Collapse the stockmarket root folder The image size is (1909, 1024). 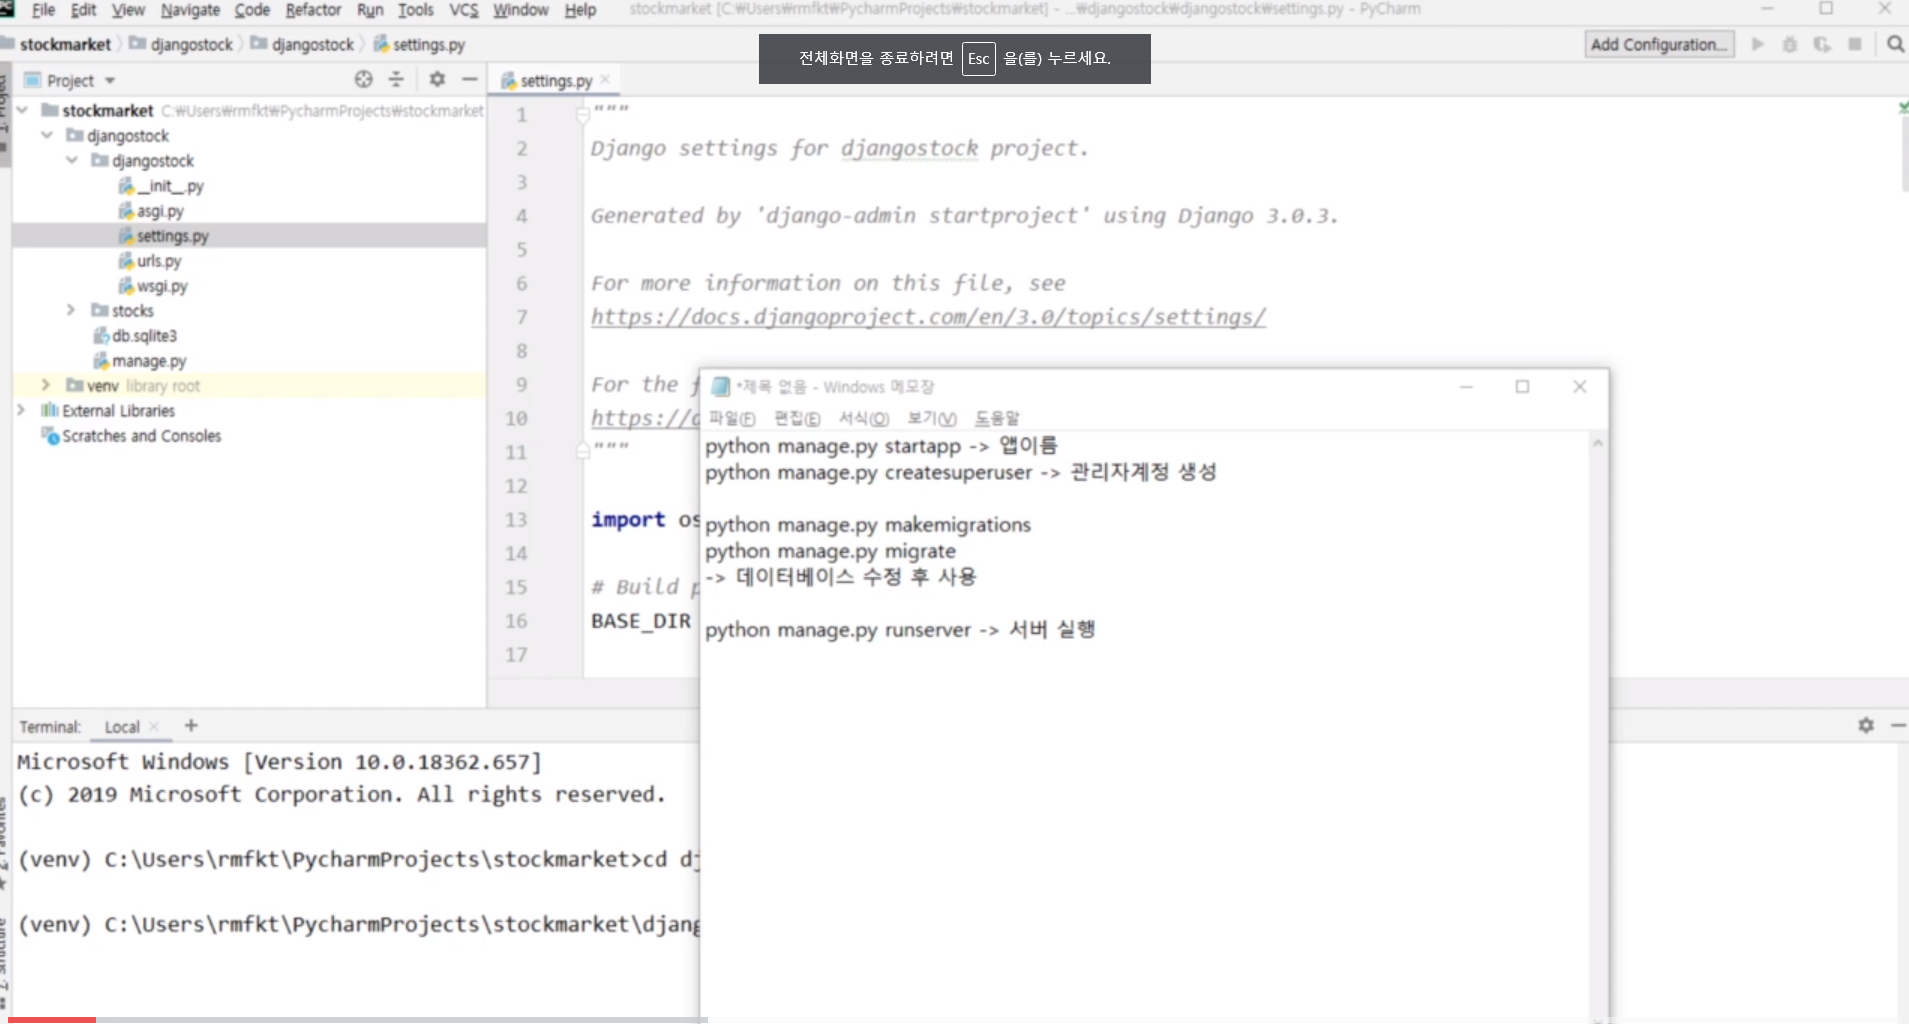point(22,110)
